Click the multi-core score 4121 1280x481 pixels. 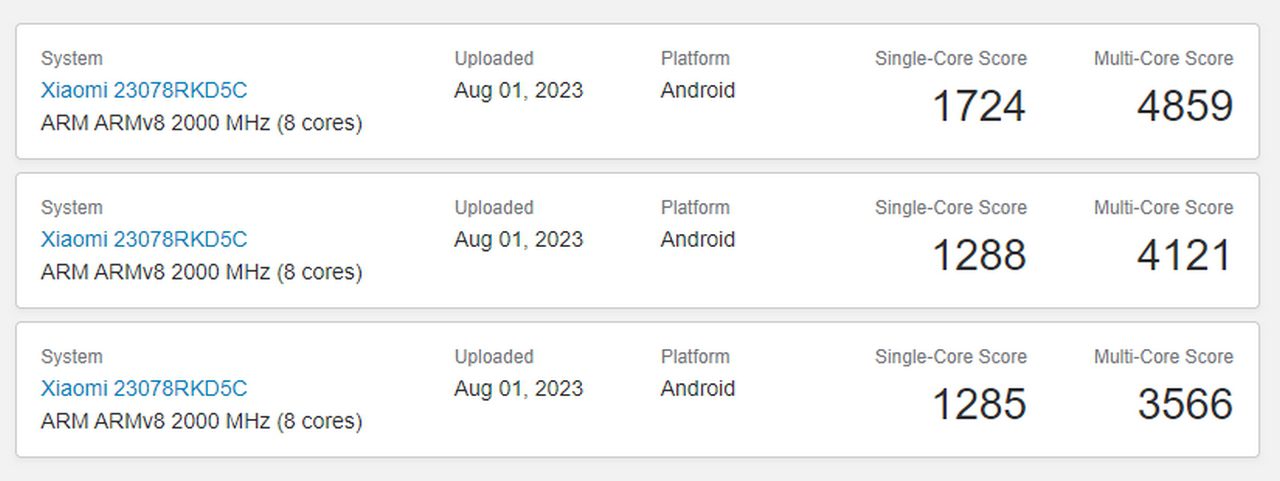pyautogui.click(x=1185, y=255)
